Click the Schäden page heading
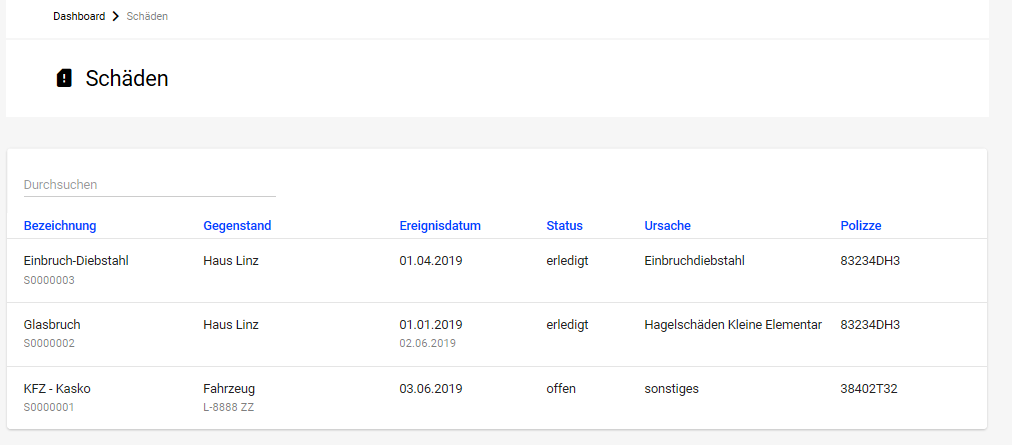Screen dimensions: 1012x445 (126, 78)
